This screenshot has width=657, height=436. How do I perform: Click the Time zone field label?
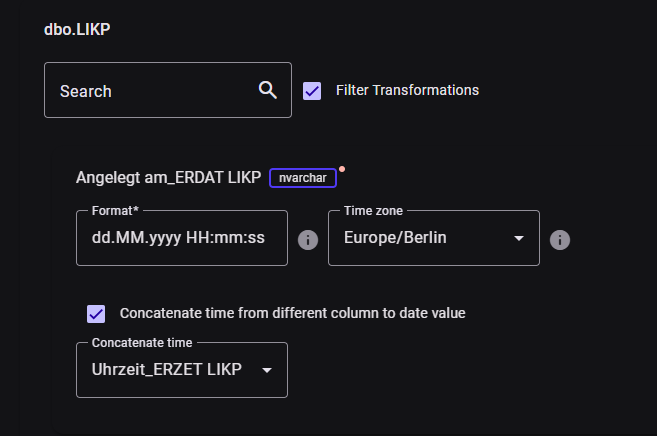coord(374,211)
